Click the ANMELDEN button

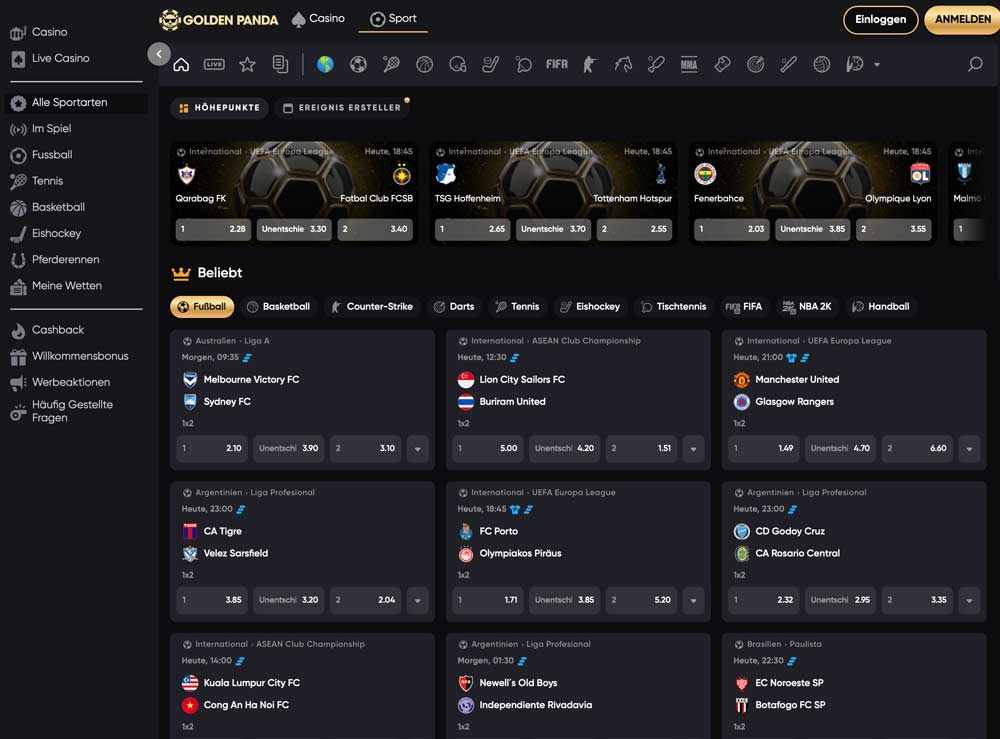point(962,20)
